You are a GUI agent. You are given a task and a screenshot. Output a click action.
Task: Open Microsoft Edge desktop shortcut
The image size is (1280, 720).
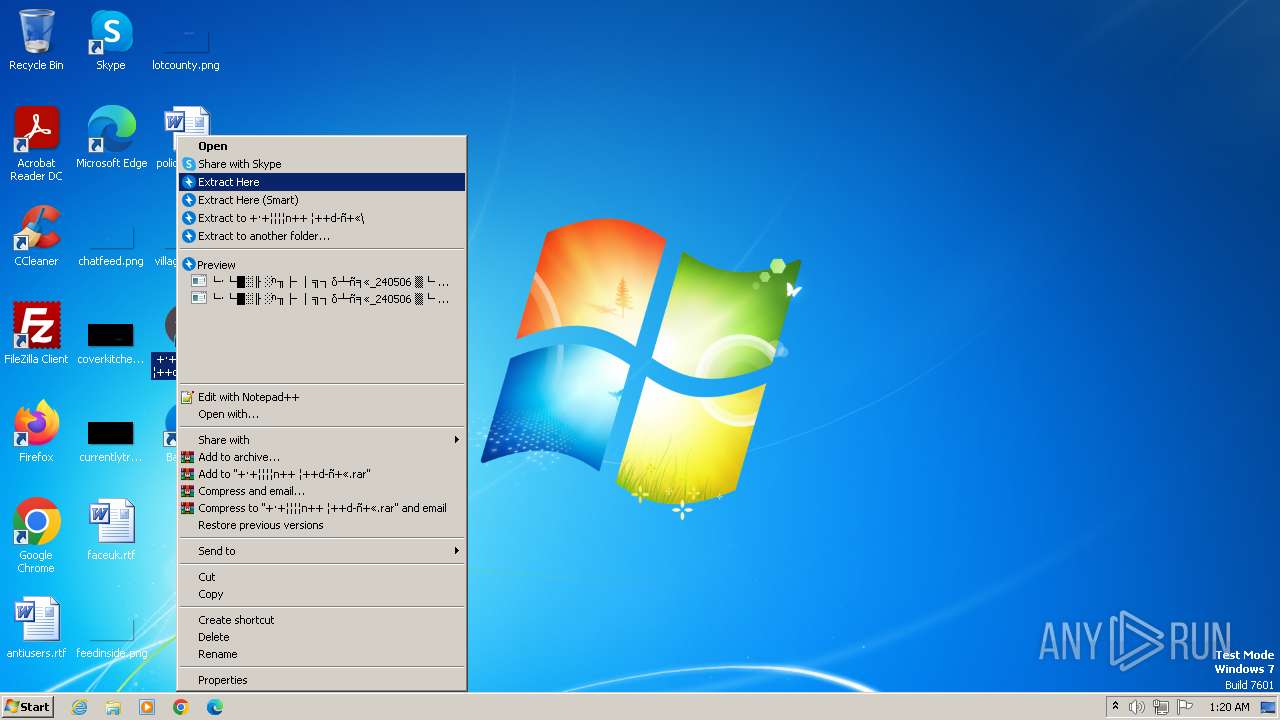coord(111,138)
